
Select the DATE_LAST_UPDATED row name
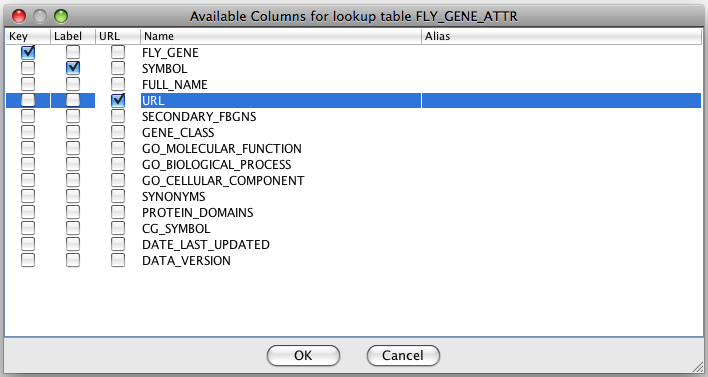click(206, 245)
